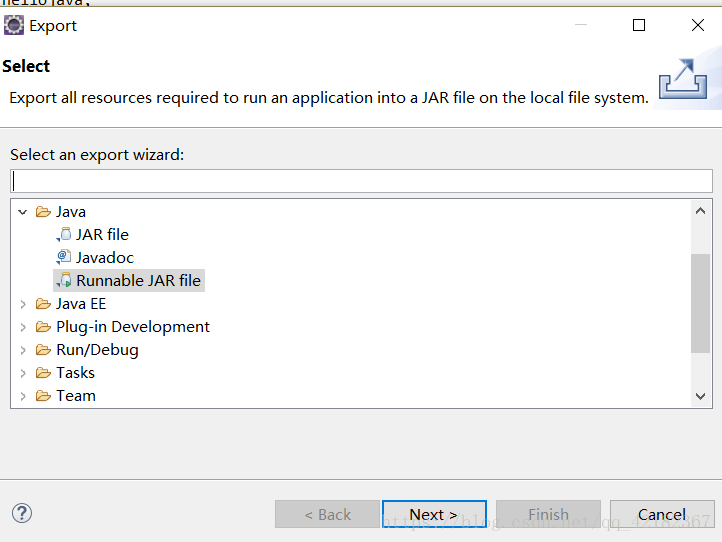Screen dimensions: 722x542
Task: Expand the Tasks category
Action: [23, 373]
